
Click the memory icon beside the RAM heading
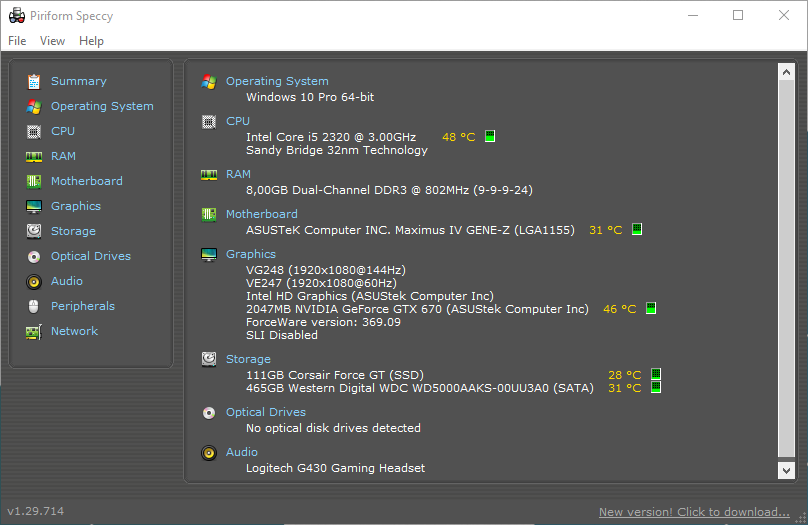209,175
